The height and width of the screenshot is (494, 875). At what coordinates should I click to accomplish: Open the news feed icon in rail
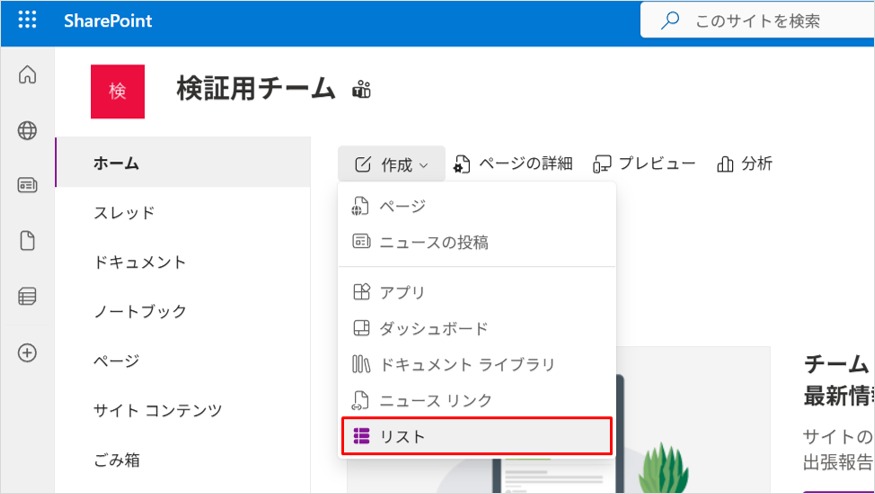click(27, 185)
